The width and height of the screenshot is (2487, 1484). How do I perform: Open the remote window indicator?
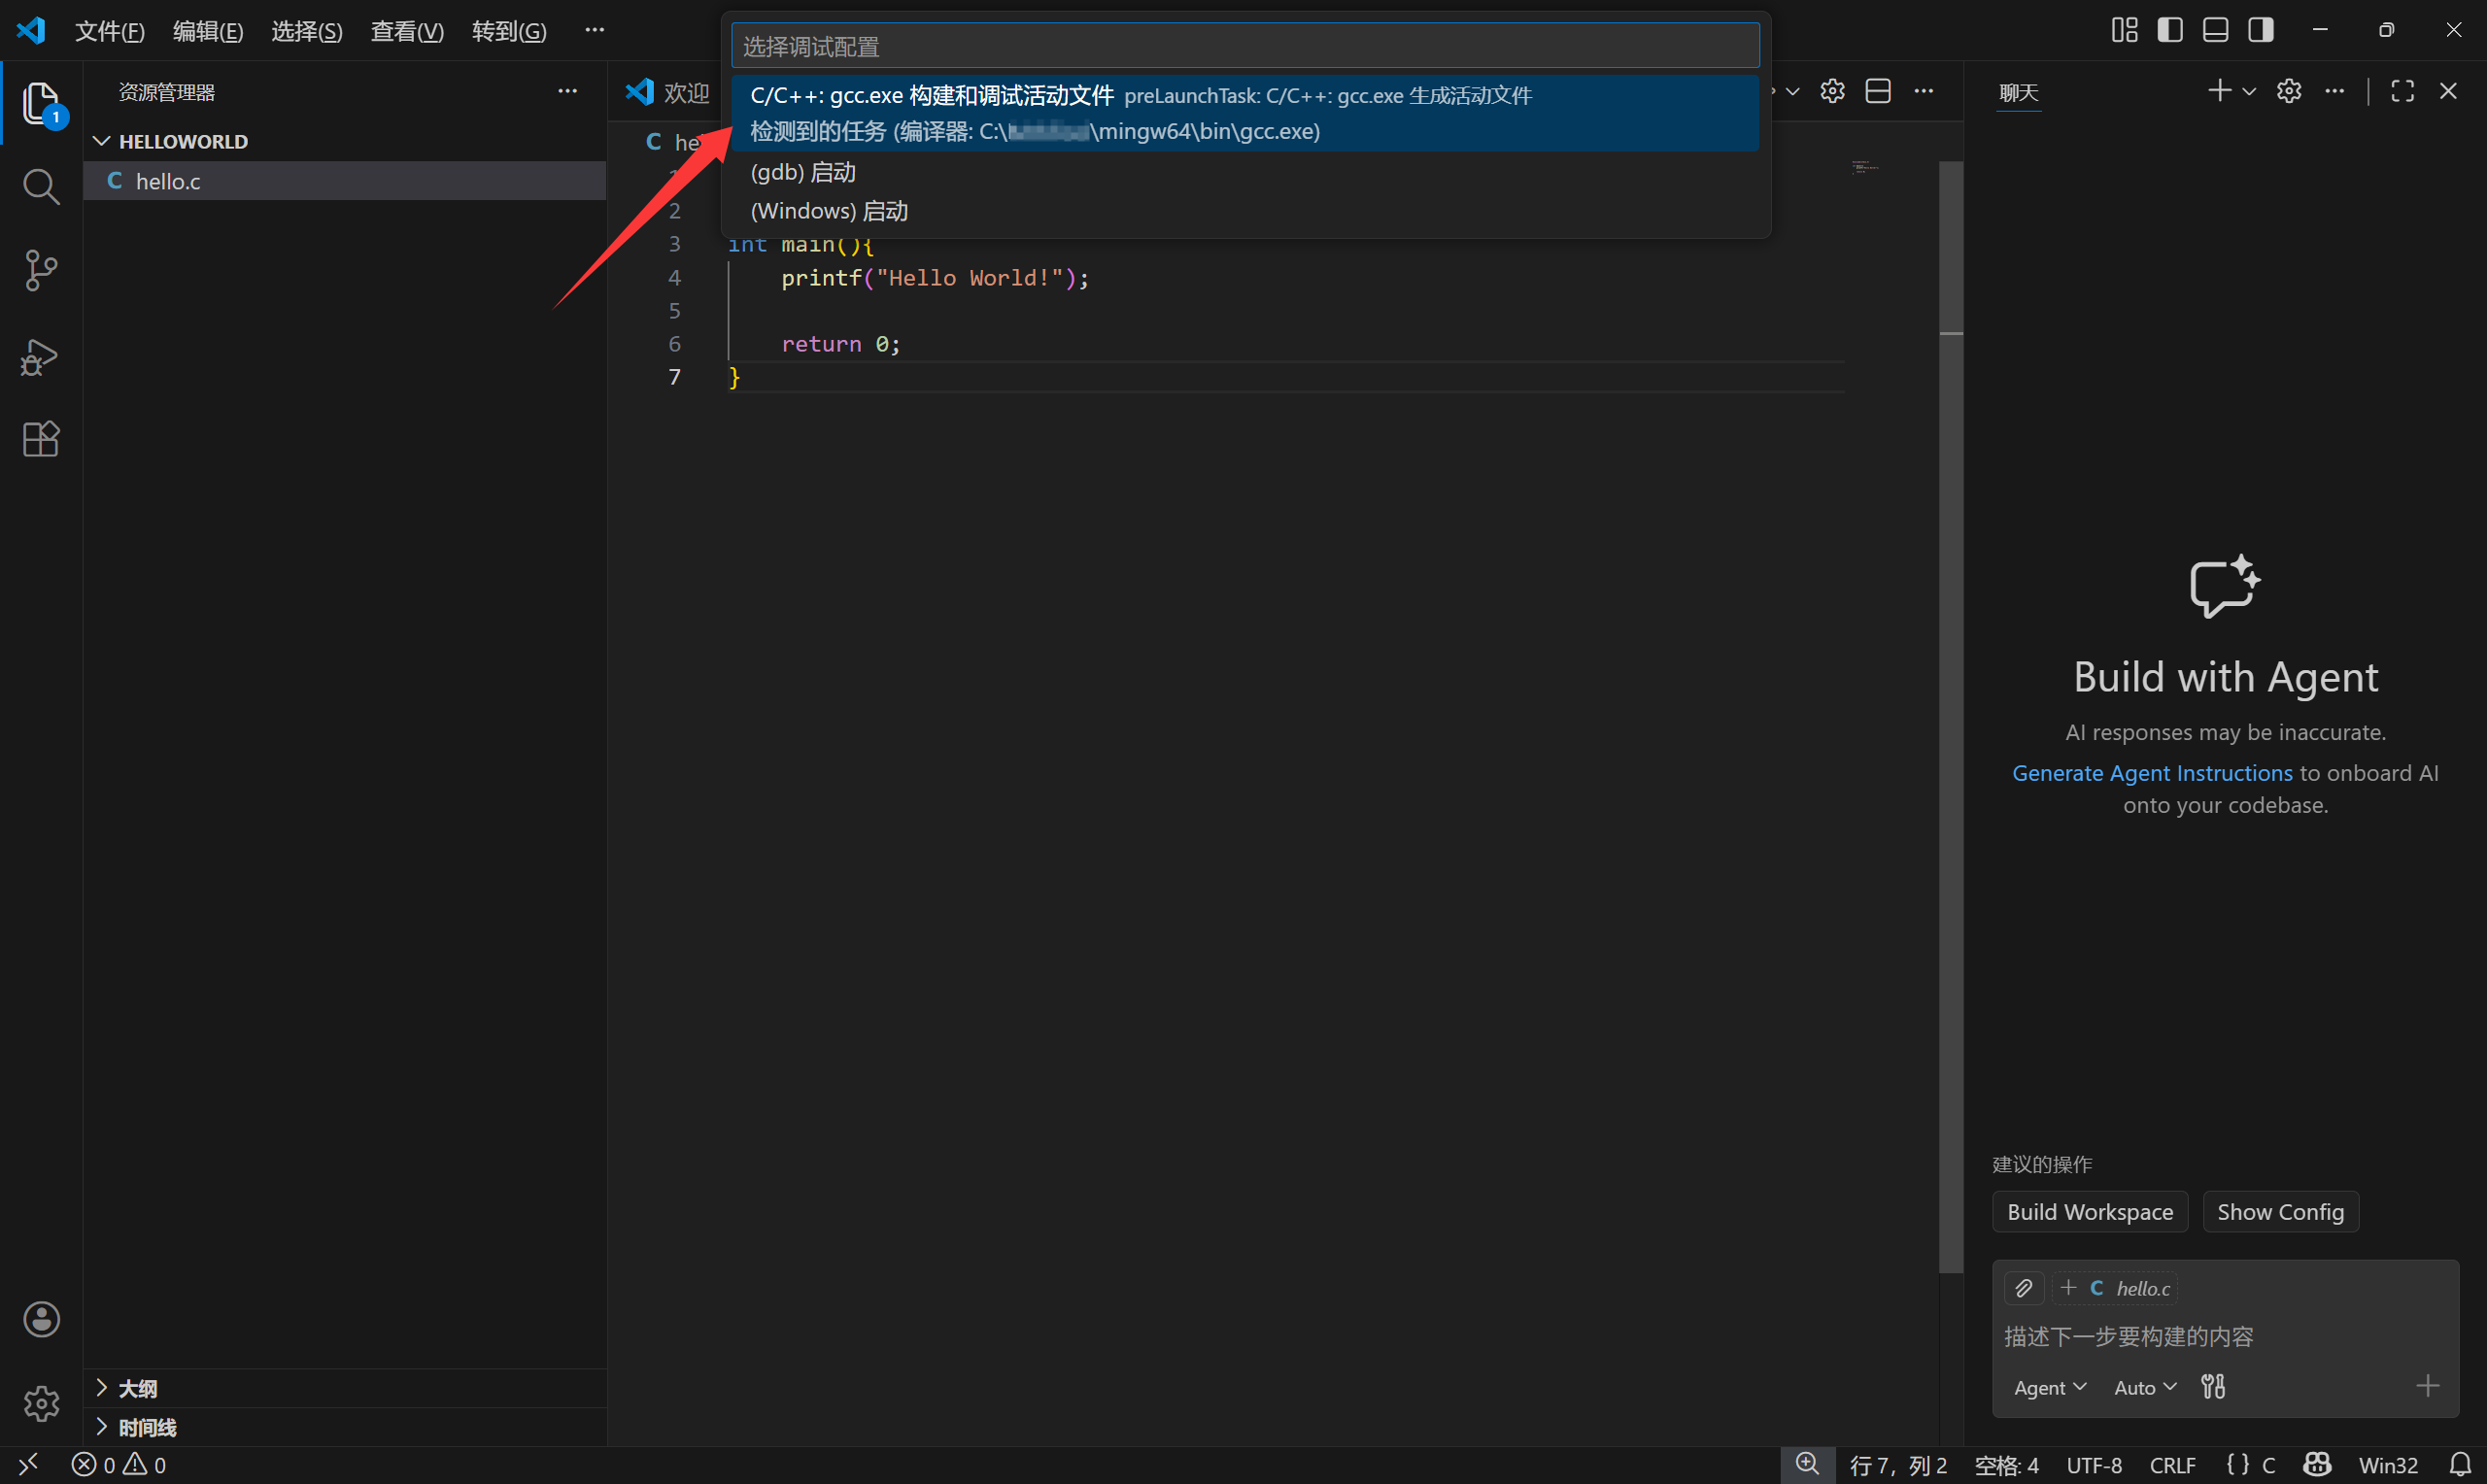(x=28, y=1465)
